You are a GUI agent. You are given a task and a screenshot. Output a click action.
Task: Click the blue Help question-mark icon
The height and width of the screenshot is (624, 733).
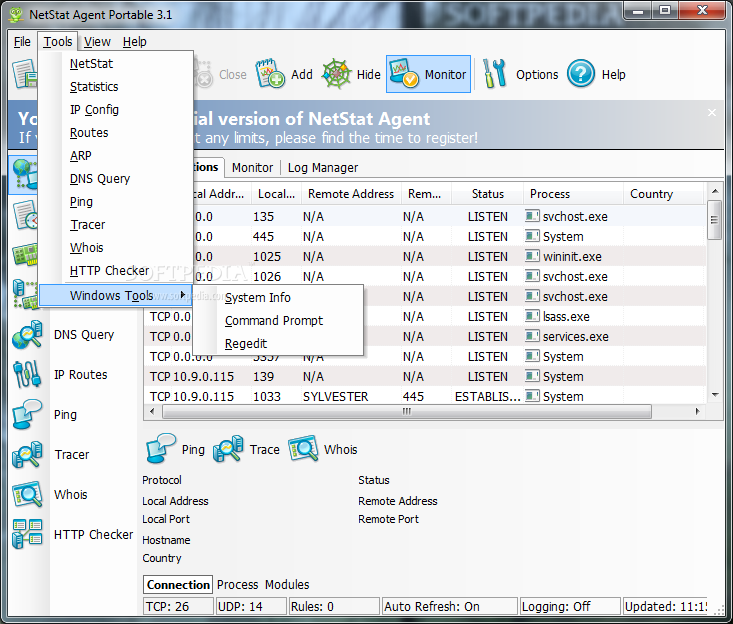pyautogui.click(x=581, y=74)
